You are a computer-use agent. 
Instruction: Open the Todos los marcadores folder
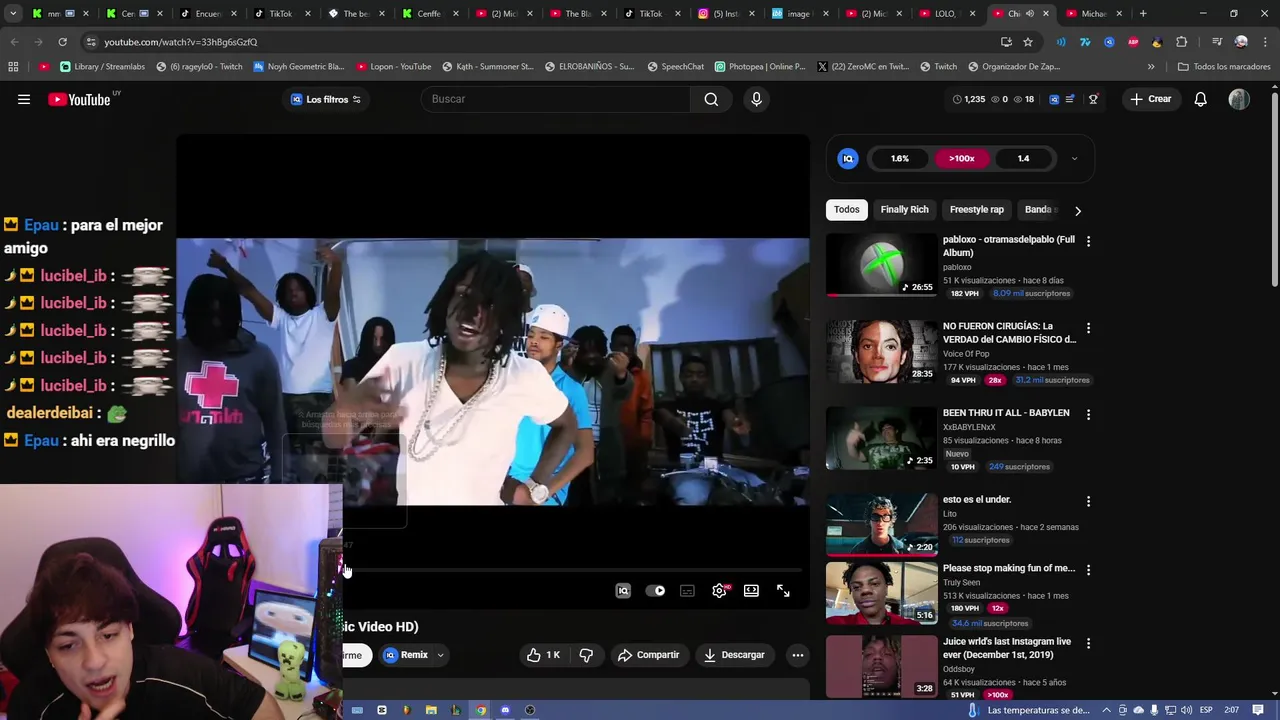coord(1224,67)
